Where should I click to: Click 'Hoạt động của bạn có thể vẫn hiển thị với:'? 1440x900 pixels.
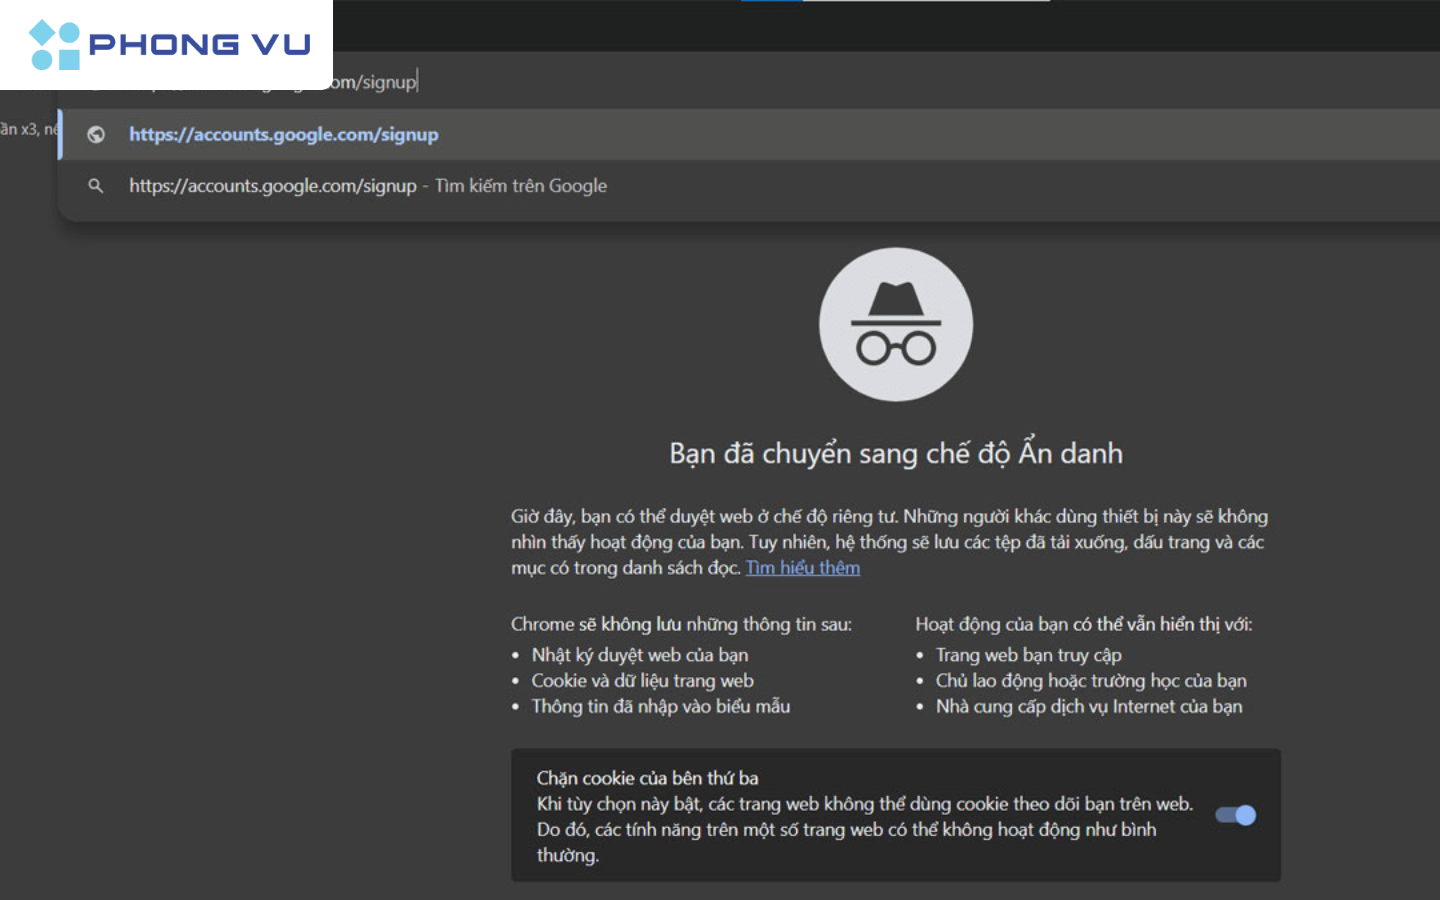tap(1084, 624)
